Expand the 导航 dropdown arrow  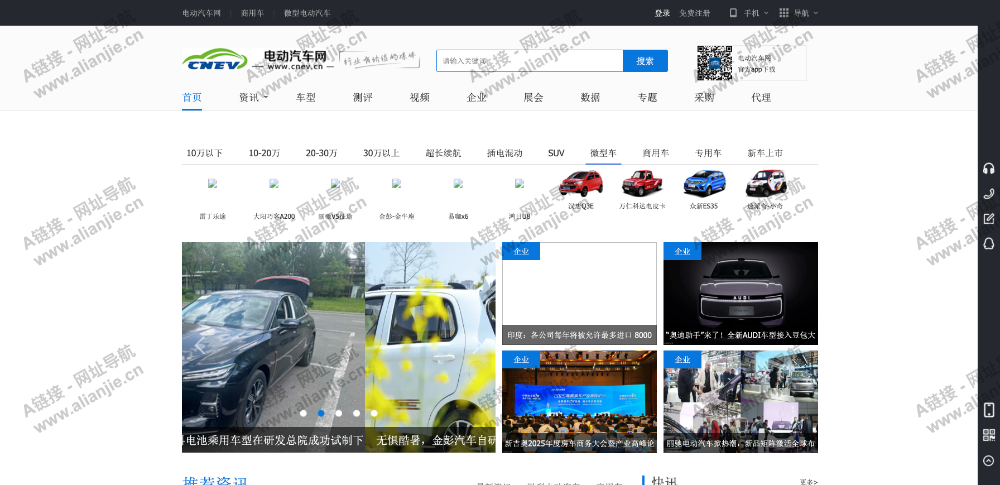coord(816,13)
